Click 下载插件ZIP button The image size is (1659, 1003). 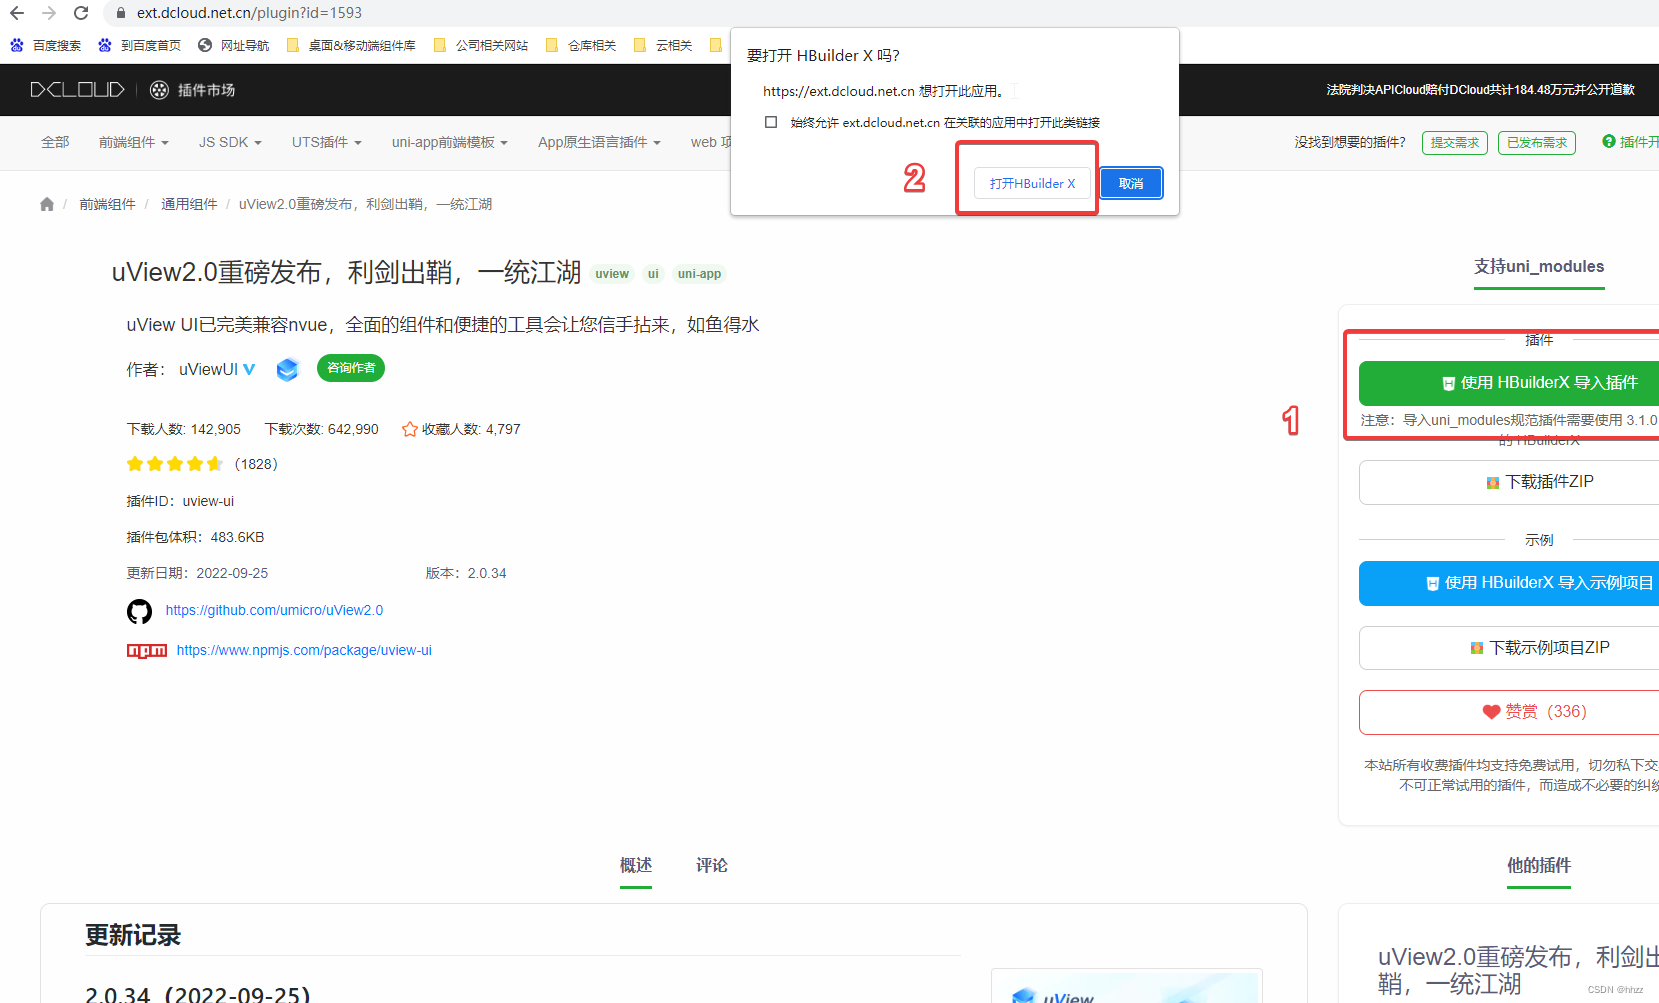click(1509, 482)
